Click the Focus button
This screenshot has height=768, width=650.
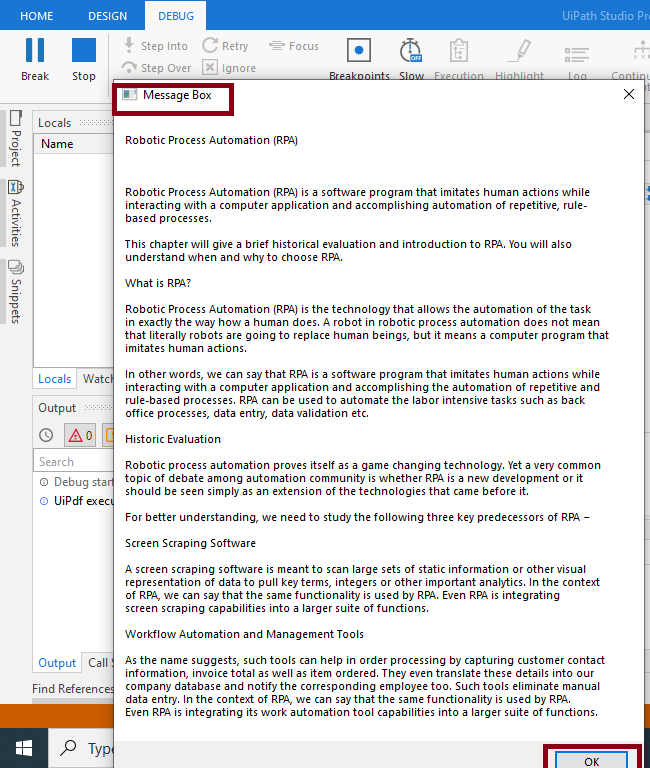tap(294, 46)
